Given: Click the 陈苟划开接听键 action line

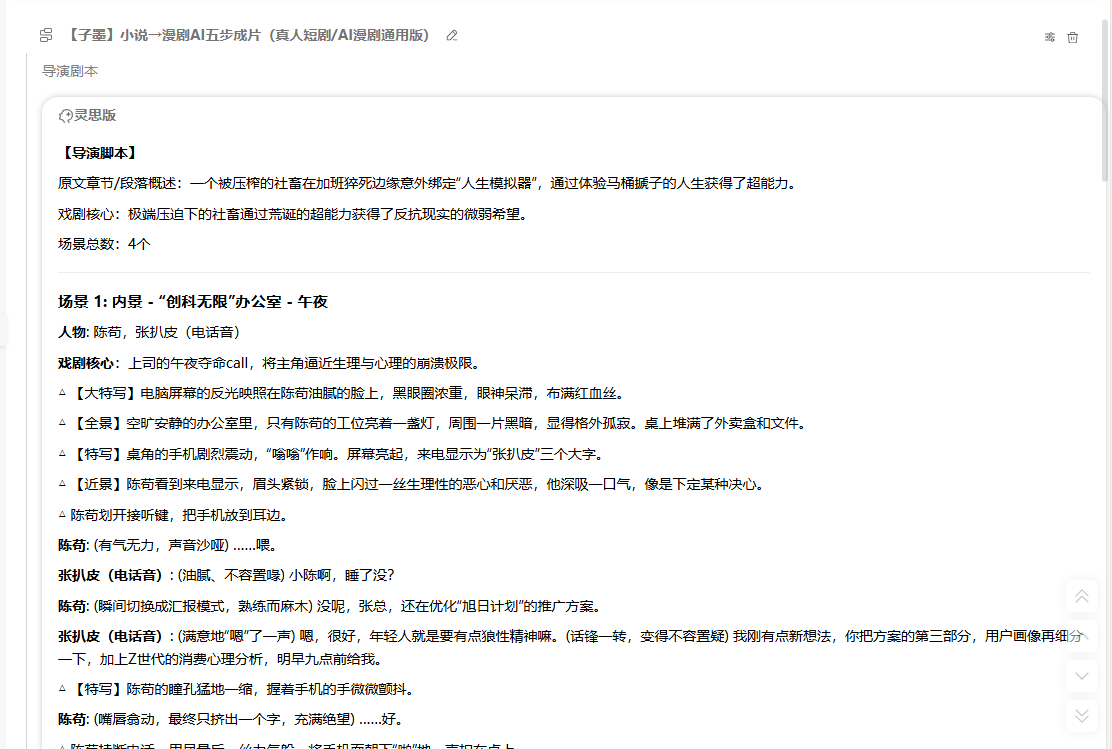Looking at the screenshot, I should coord(175,516).
